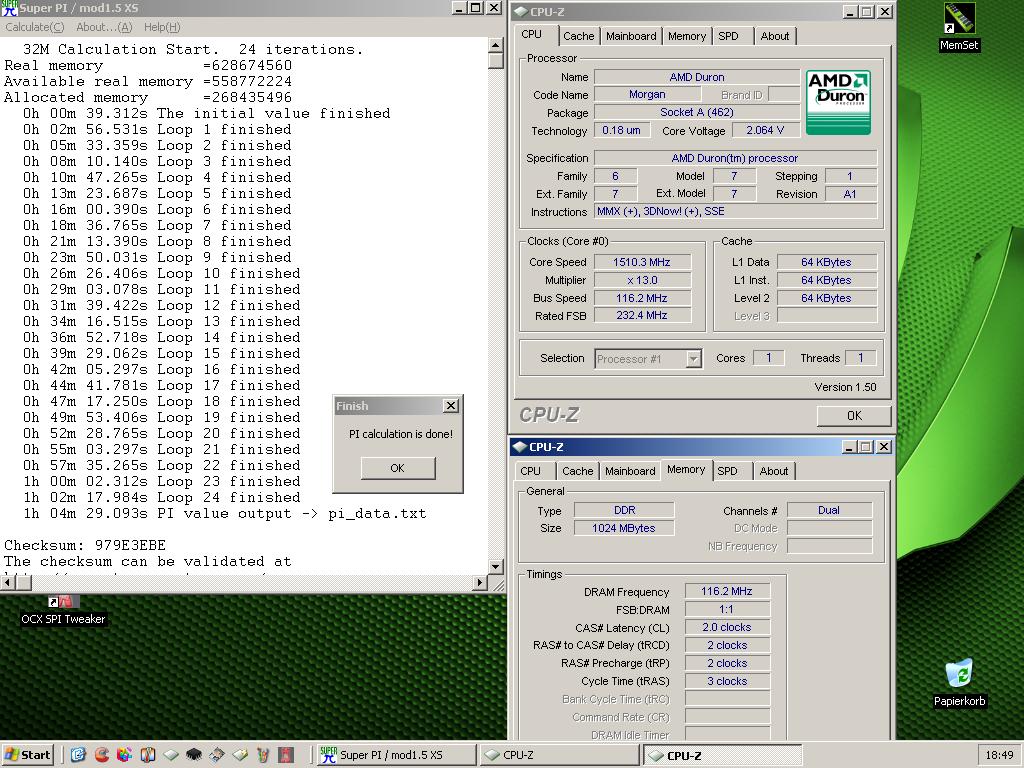The width and height of the screenshot is (1024, 768).
Task: Click OK in the upper CPU-Z window
Action: point(854,416)
